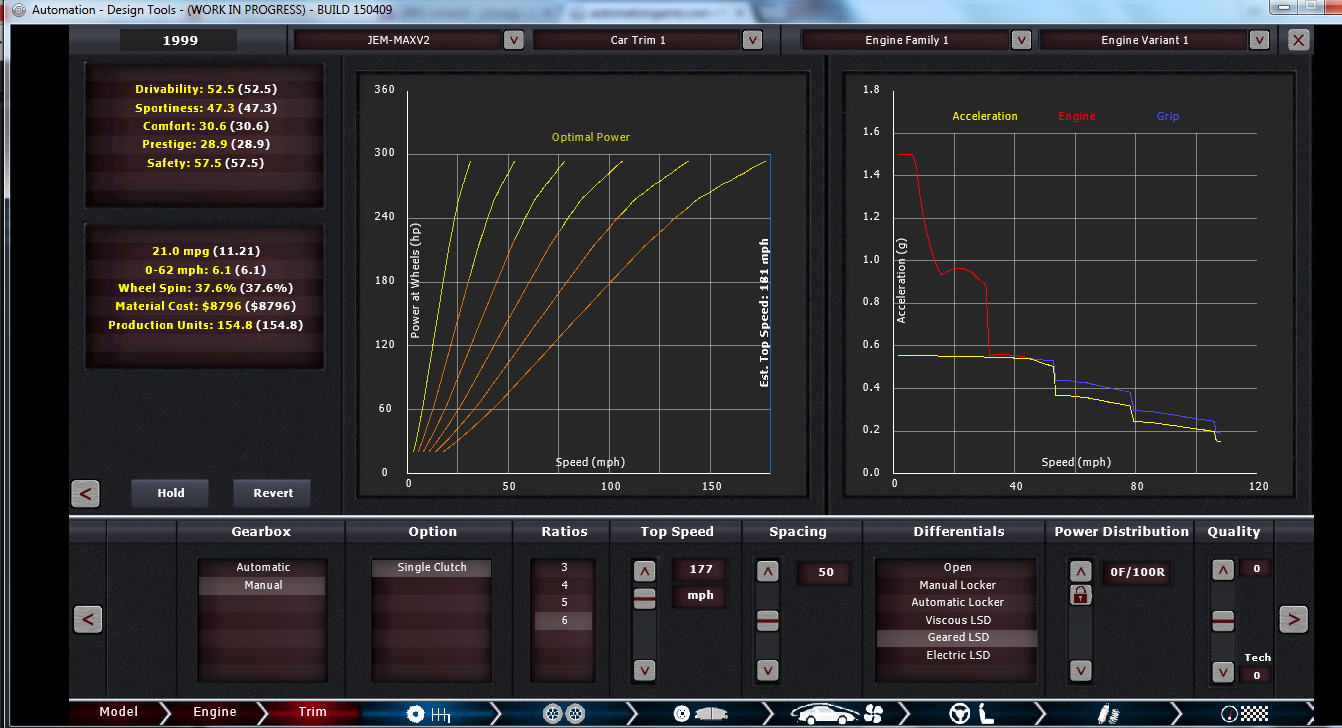Click the Hold button
Image resolution: width=1342 pixels, height=728 pixels.
click(171, 493)
